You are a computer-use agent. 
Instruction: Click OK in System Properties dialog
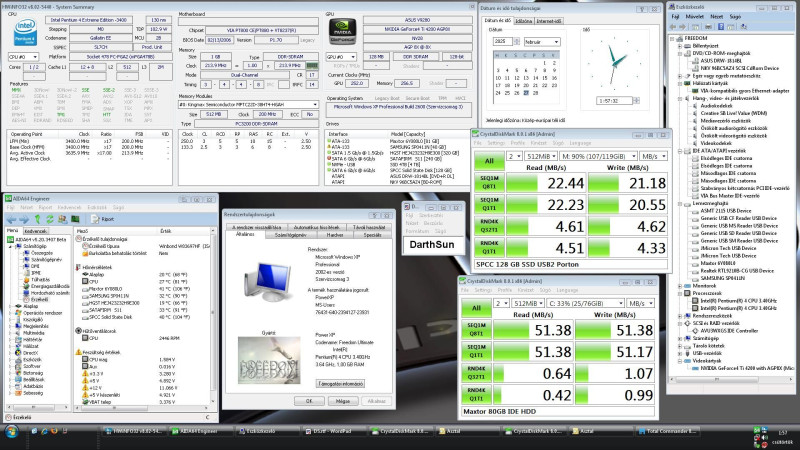point(309,401)
